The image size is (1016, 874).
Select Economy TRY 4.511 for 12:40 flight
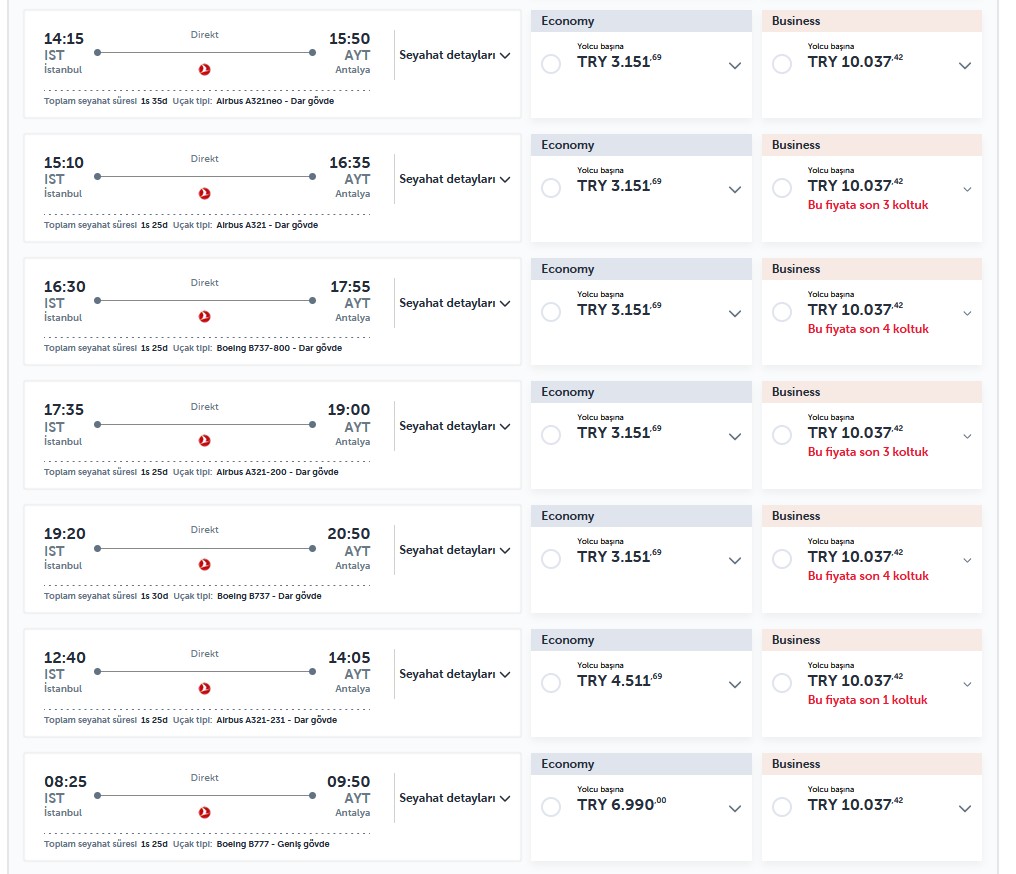551,683
